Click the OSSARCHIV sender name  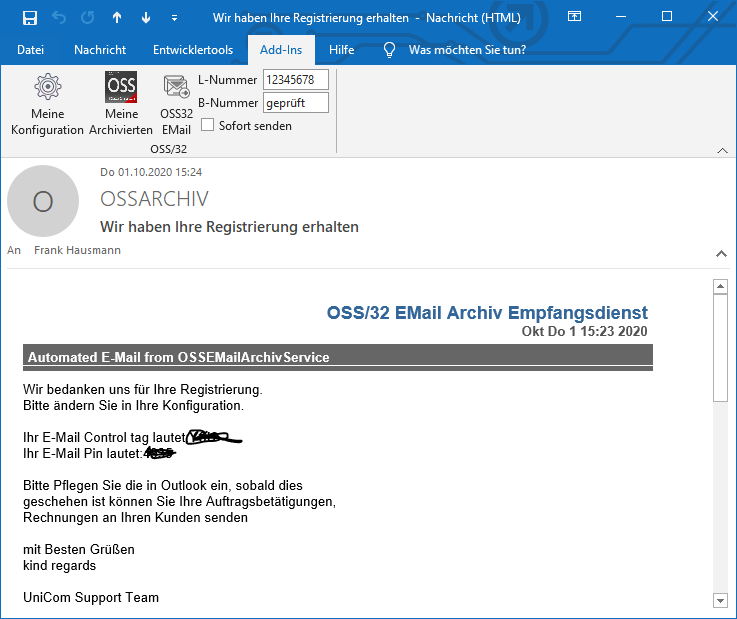154,199
